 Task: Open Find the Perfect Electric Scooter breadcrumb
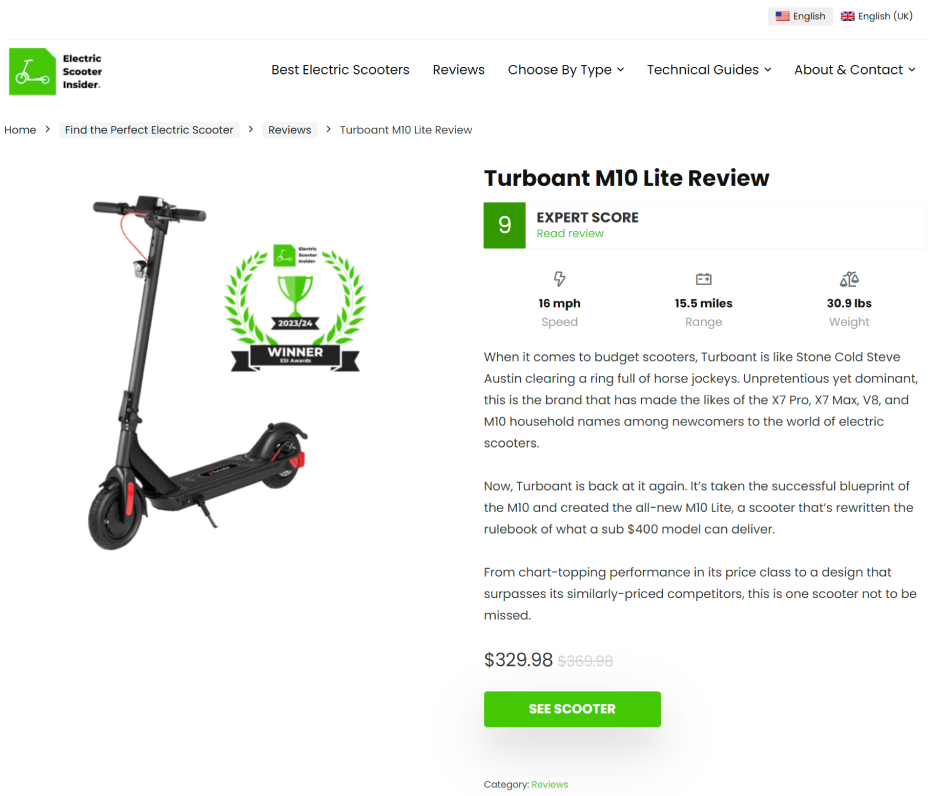click(x=149, y=130)
